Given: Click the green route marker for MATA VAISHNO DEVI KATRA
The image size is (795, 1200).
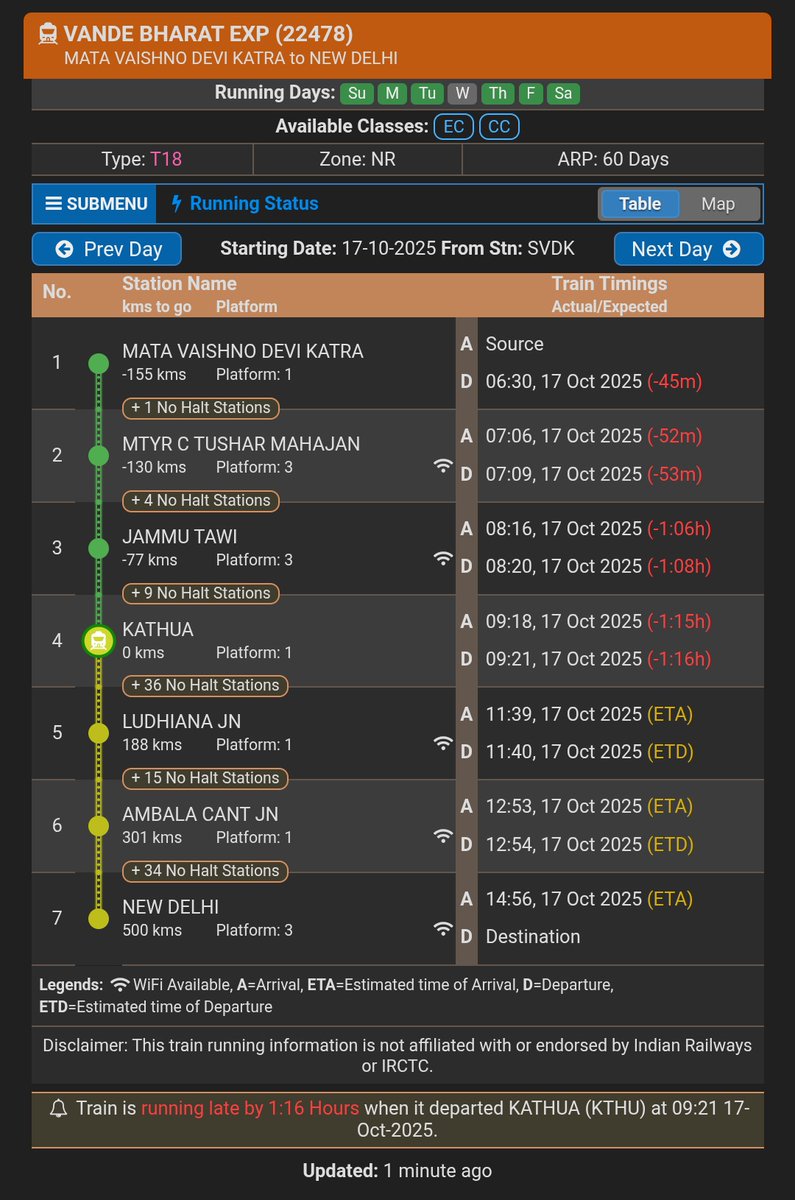Looking at the screenshot, I should pyautogui.click(x=98, y=363).
